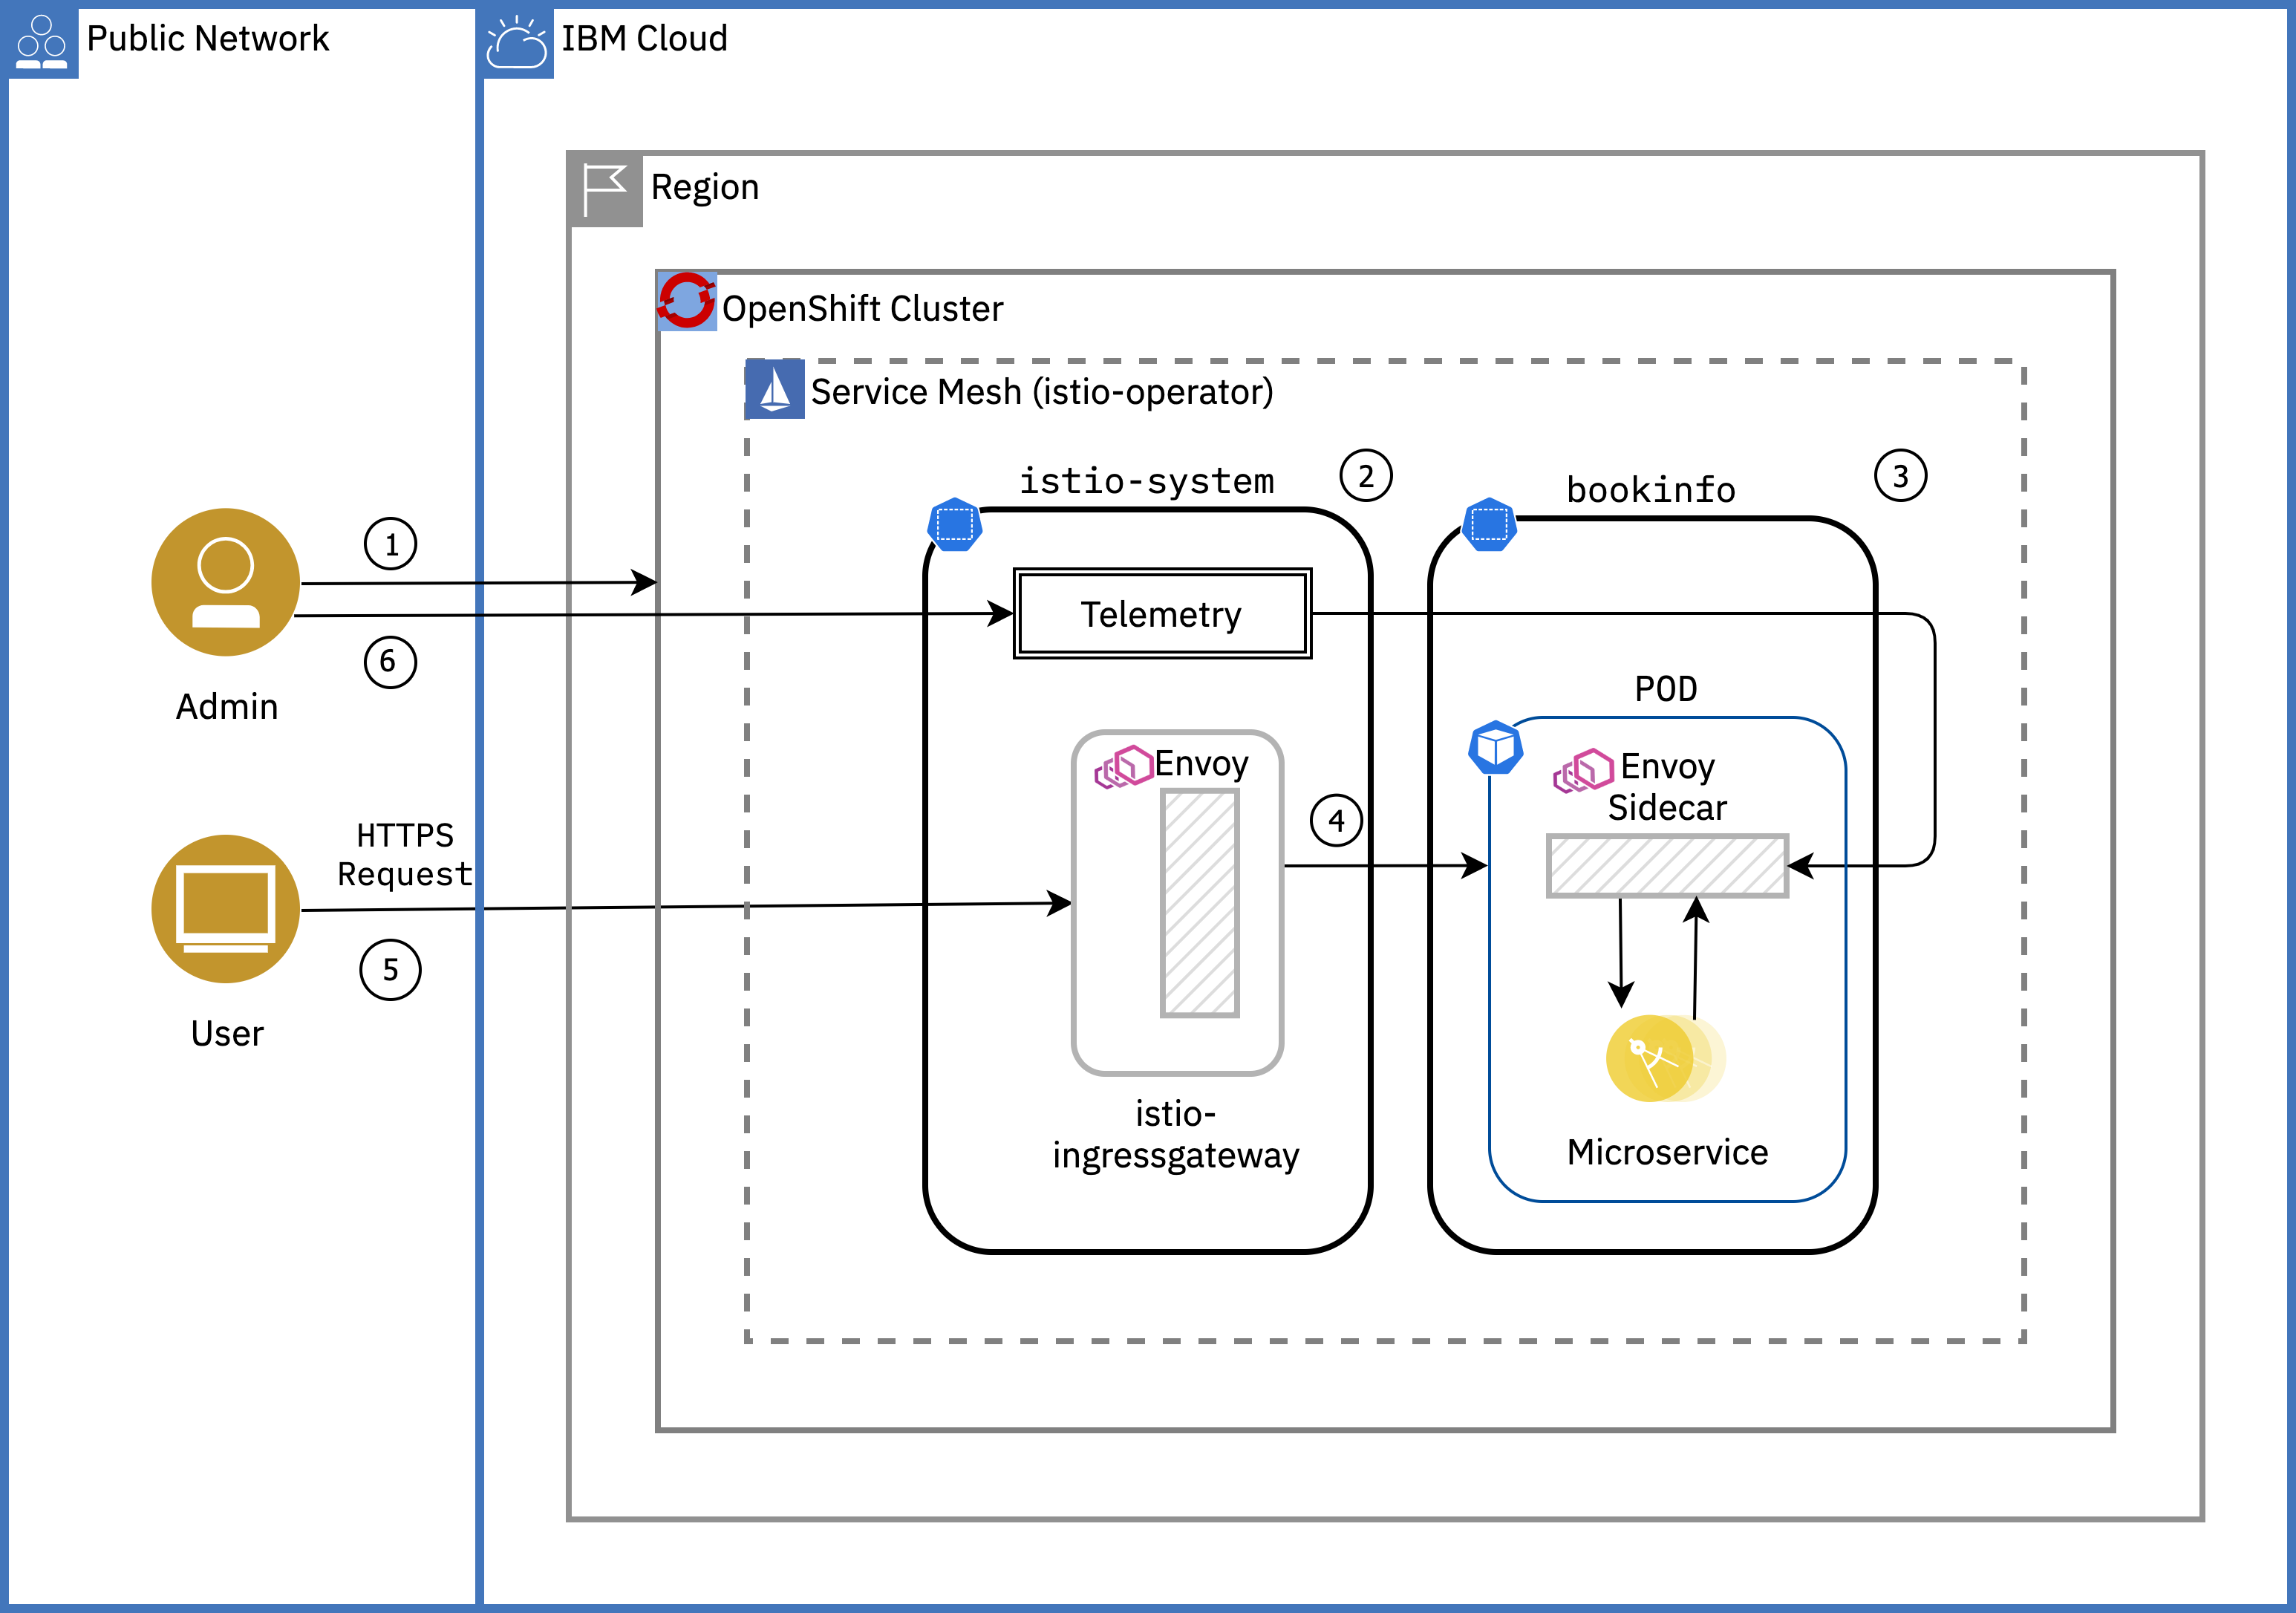The image size is (2296, 1613).
Task: Select step marker 1 near Admin
Action: [x=390, y=545]
